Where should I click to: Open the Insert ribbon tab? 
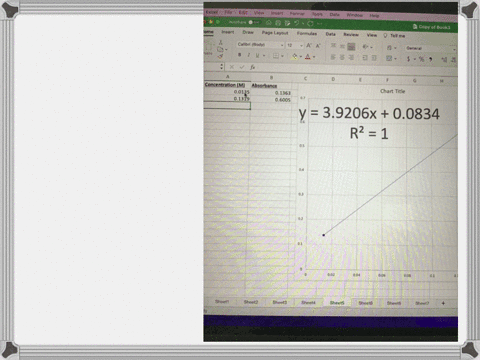[x=228, y=32]
